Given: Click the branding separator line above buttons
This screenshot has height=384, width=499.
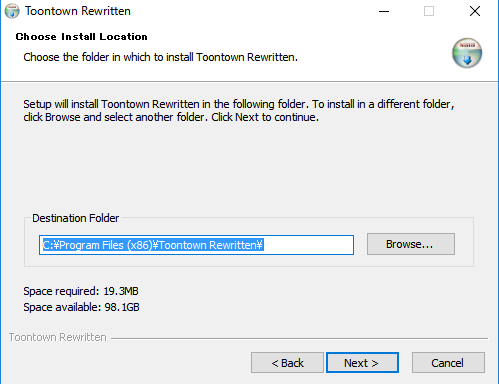Looking at the screenshot, I should 299,338.
